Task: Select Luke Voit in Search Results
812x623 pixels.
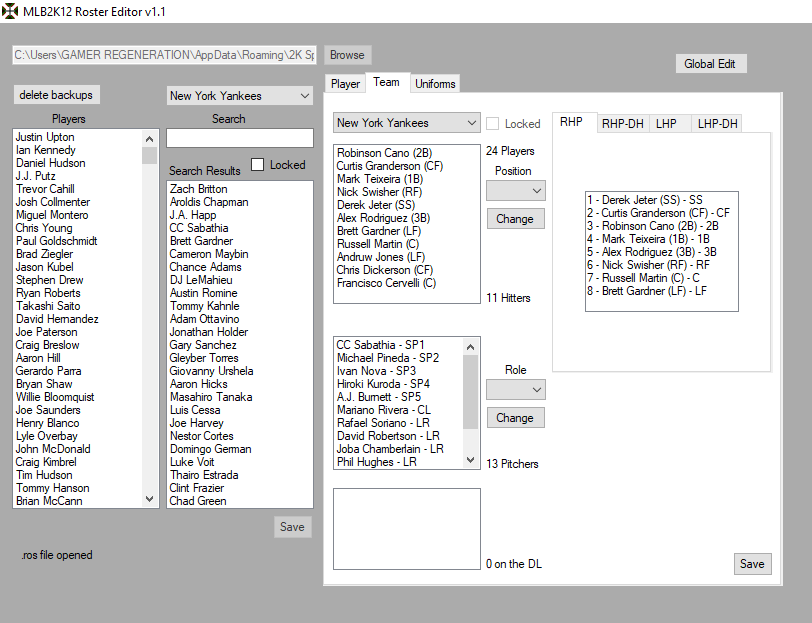Action: pos(192,462)
